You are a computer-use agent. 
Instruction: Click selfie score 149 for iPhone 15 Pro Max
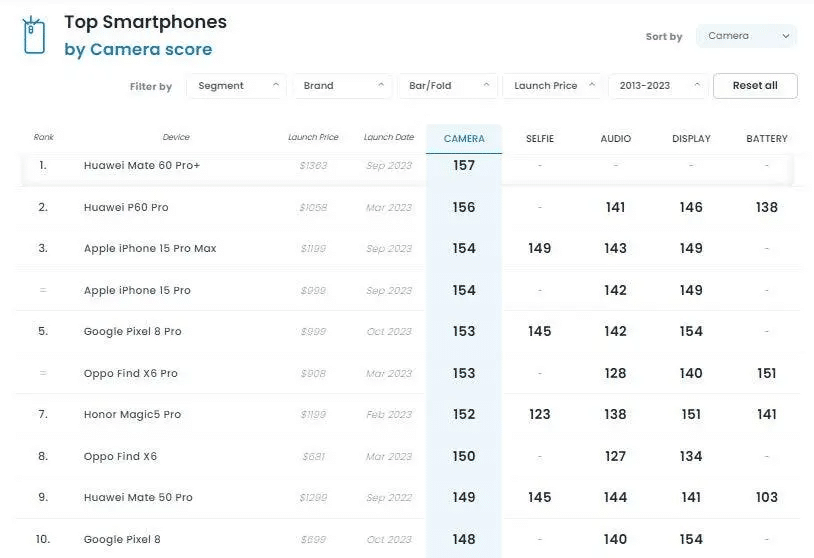pyautogui.click(x=540, y=248)
